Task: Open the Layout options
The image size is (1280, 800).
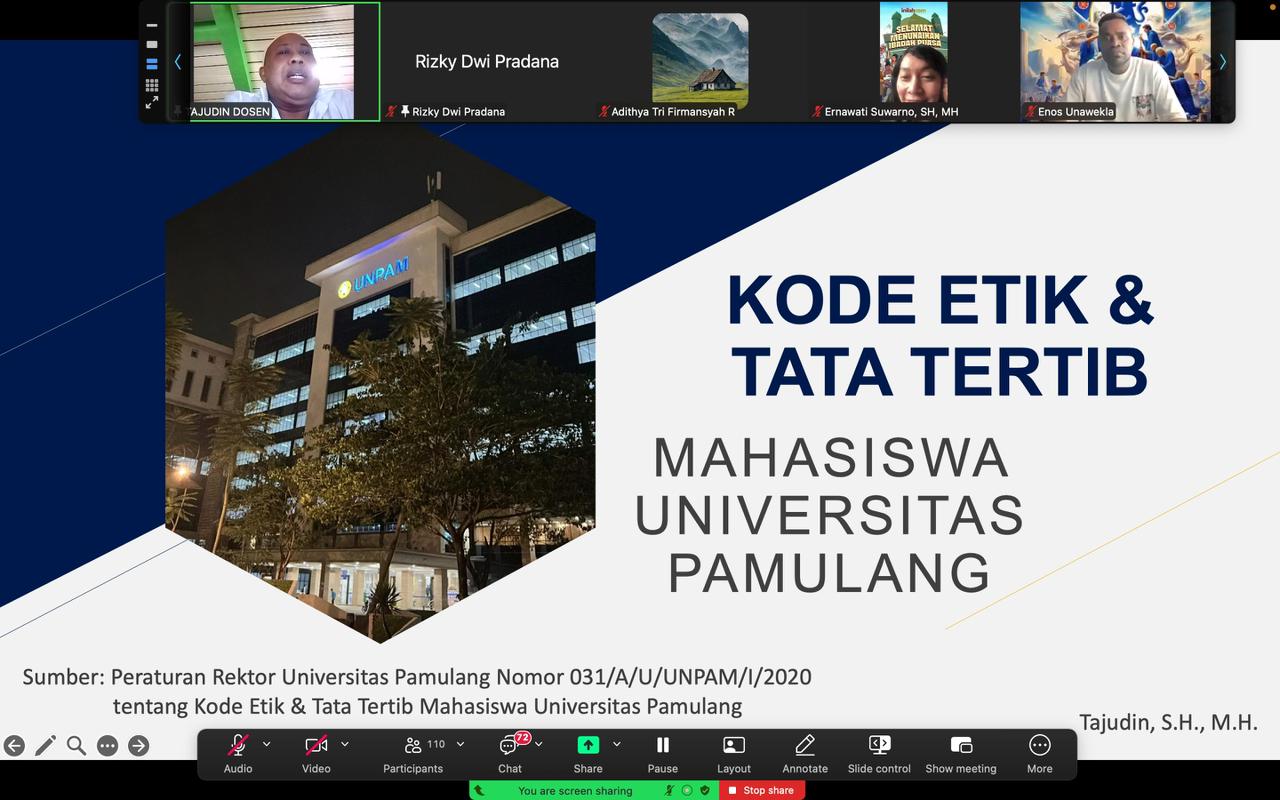Action: point(734,754)
